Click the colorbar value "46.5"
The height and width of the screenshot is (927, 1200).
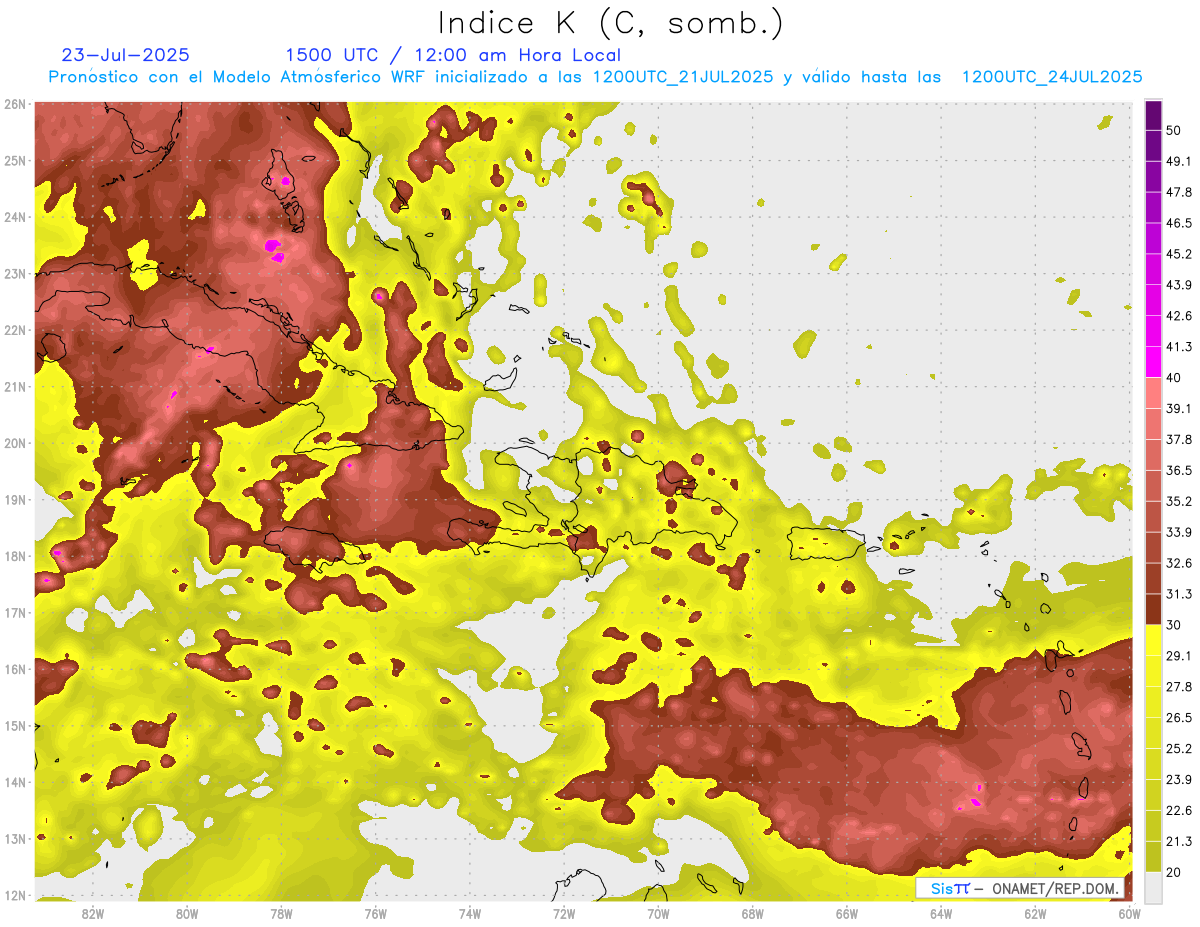click(x=1178, y=223)
